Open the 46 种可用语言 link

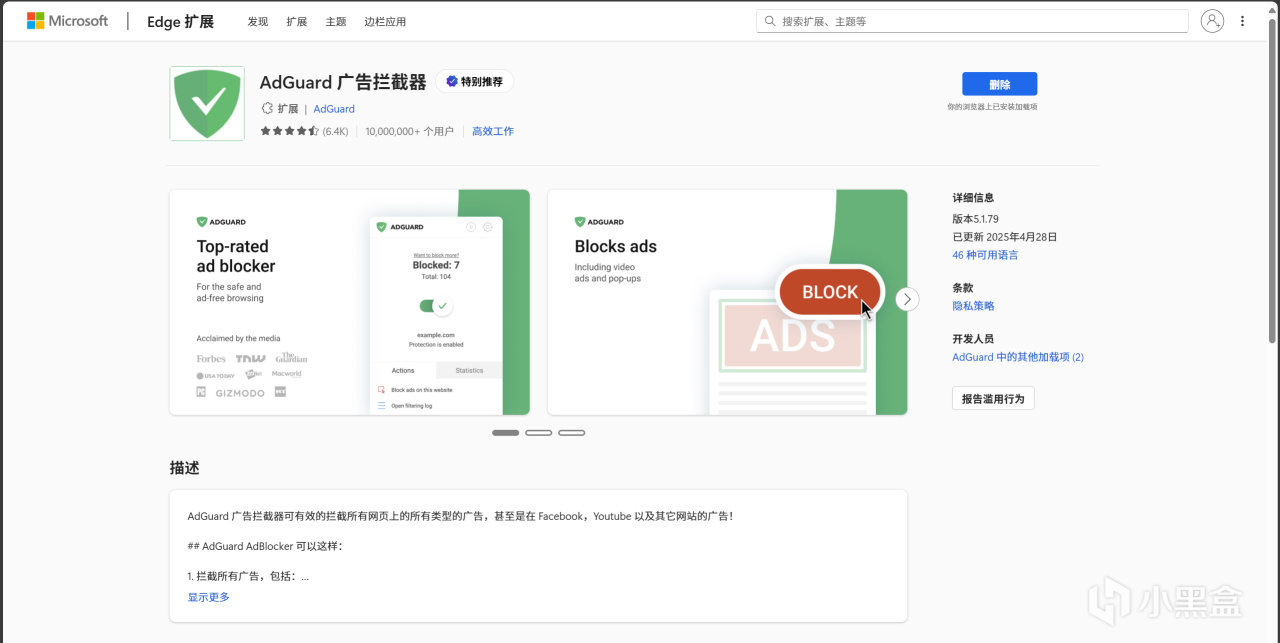pos(985,255)
